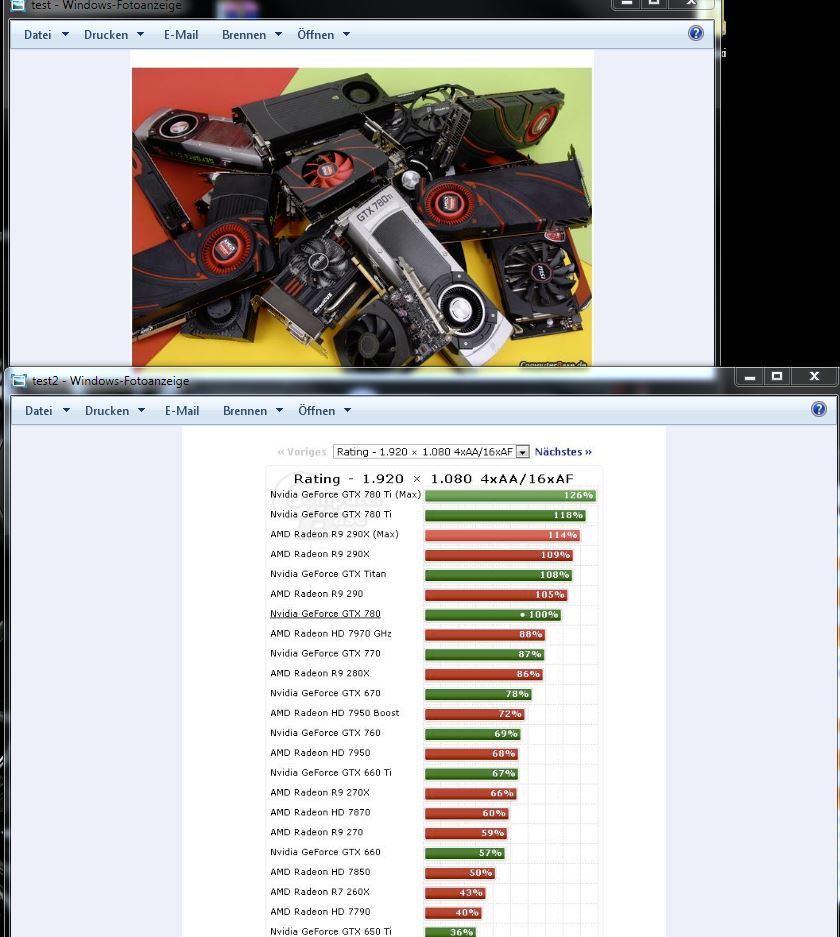This screenshot has height=937, width=840.
Task: Select AMD Radeon R9 290X (Max) label
Action: (x=334, y=534)
